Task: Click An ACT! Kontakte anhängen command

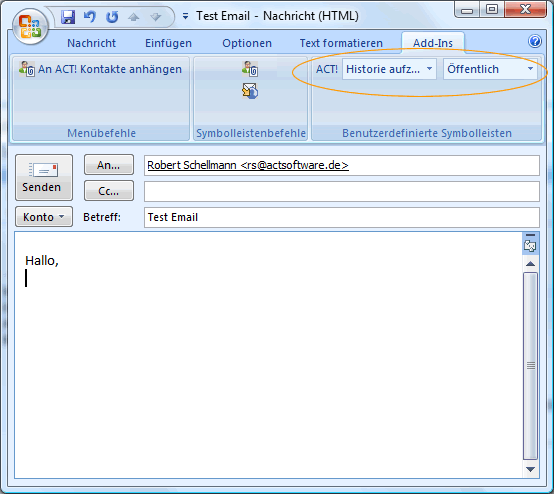Action: [101, 69]
